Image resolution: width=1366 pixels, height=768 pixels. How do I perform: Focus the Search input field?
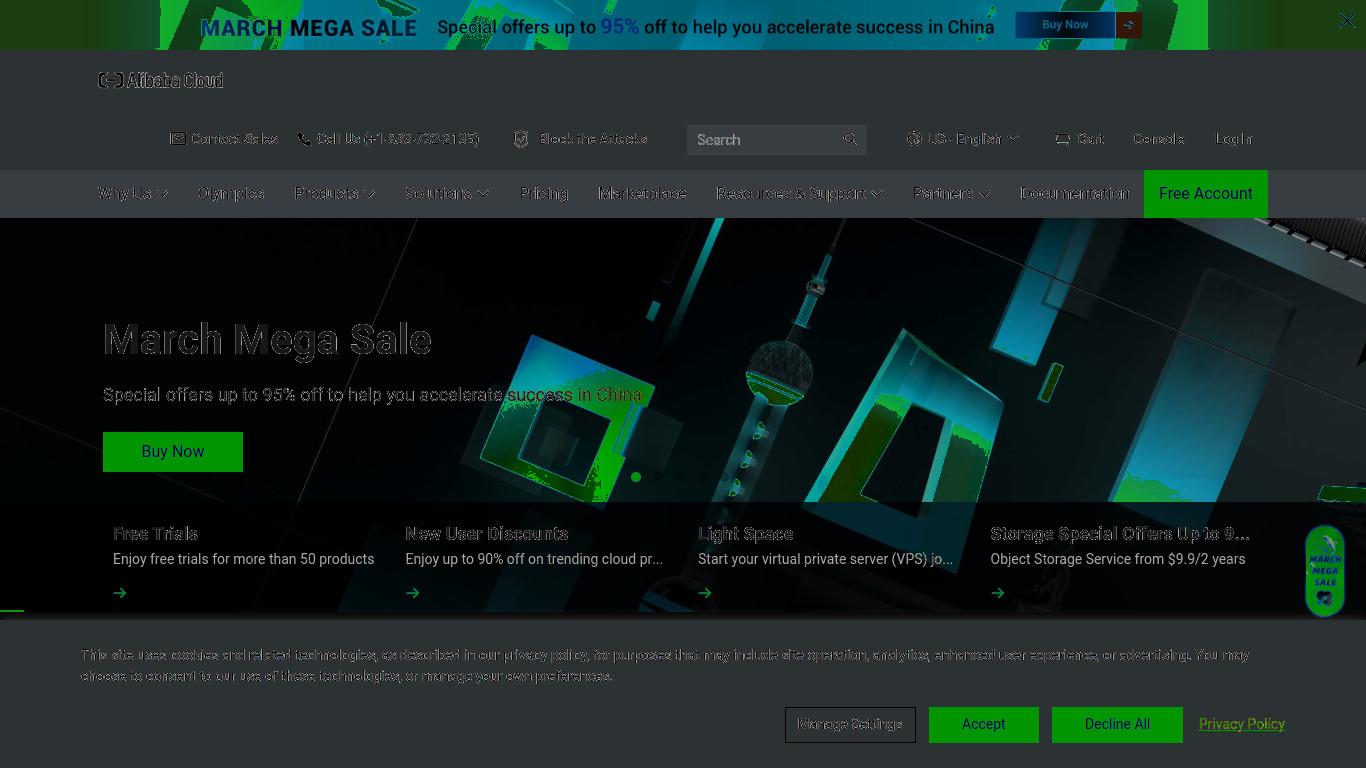pos(763,140)
